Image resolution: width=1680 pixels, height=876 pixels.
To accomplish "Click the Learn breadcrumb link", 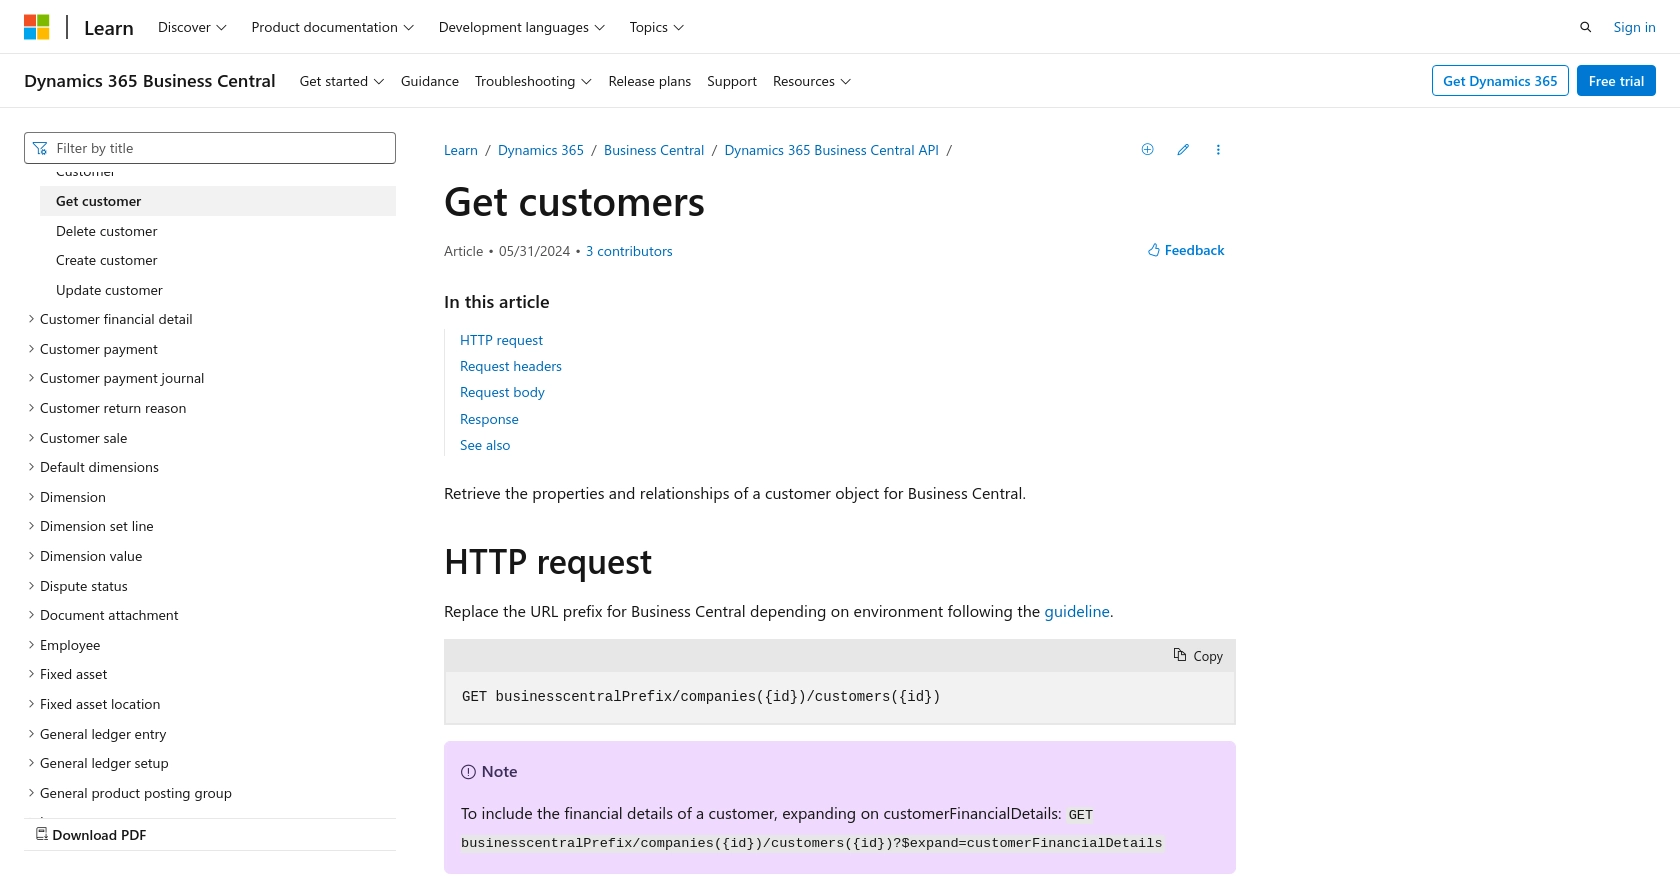I will (x=461, y=150).
